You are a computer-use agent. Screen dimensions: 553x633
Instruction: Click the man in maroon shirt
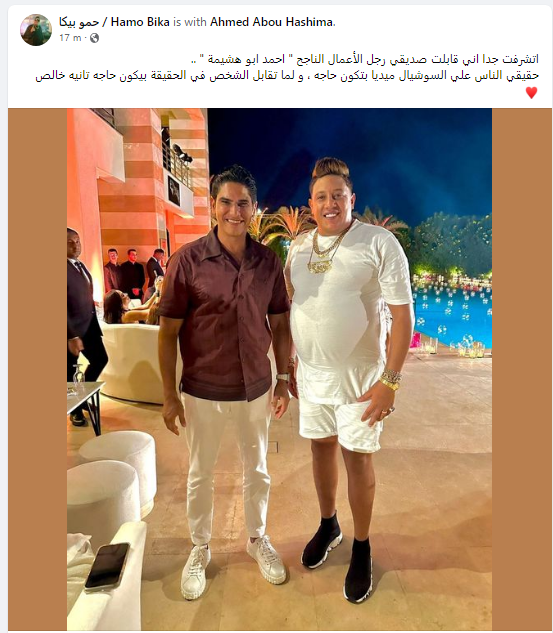(x=226, y=363)
